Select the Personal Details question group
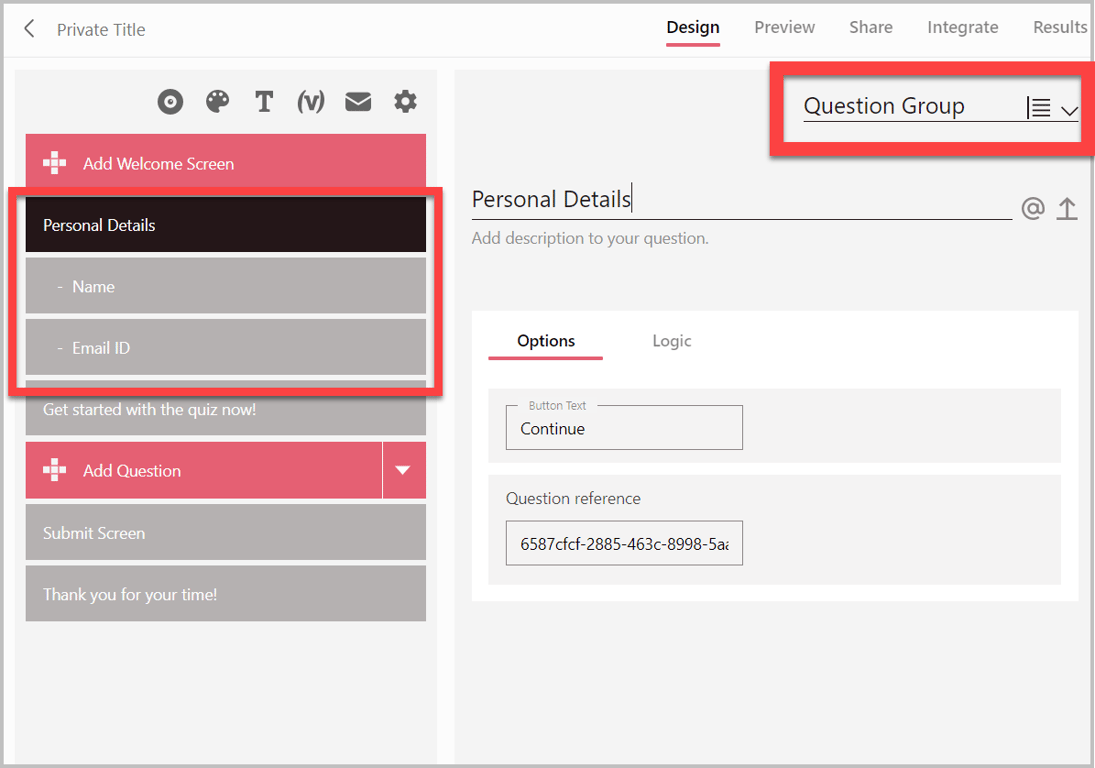 [226, 225]
